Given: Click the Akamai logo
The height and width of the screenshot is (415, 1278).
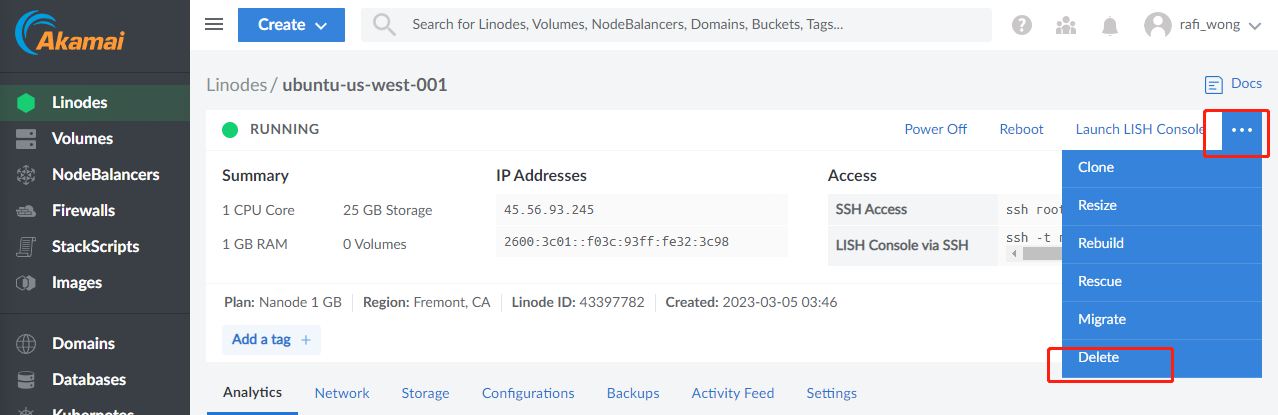Looking at the screenshot, I should [x=67, y=35].
